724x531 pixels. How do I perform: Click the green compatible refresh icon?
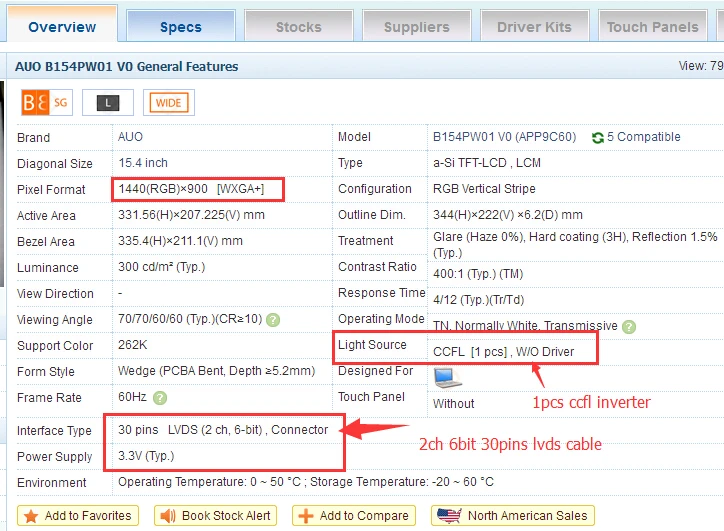[598, 138]
